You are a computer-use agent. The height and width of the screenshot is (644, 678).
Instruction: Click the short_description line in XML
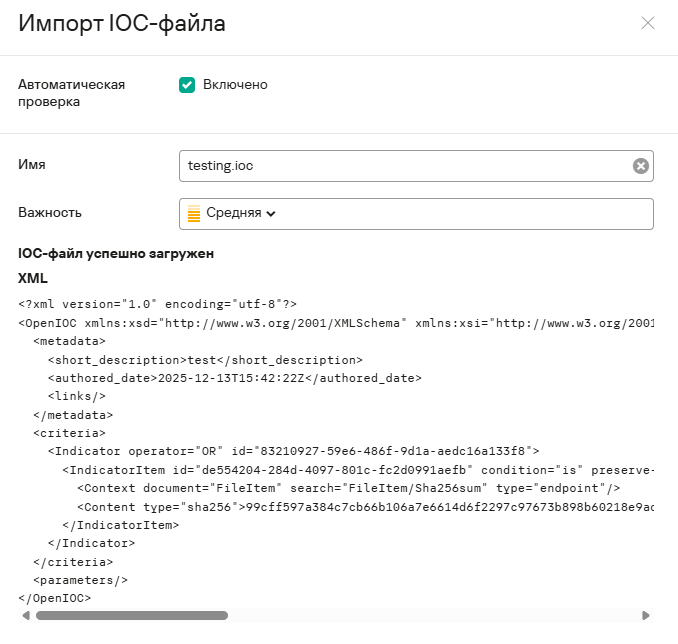pos(205,360)
